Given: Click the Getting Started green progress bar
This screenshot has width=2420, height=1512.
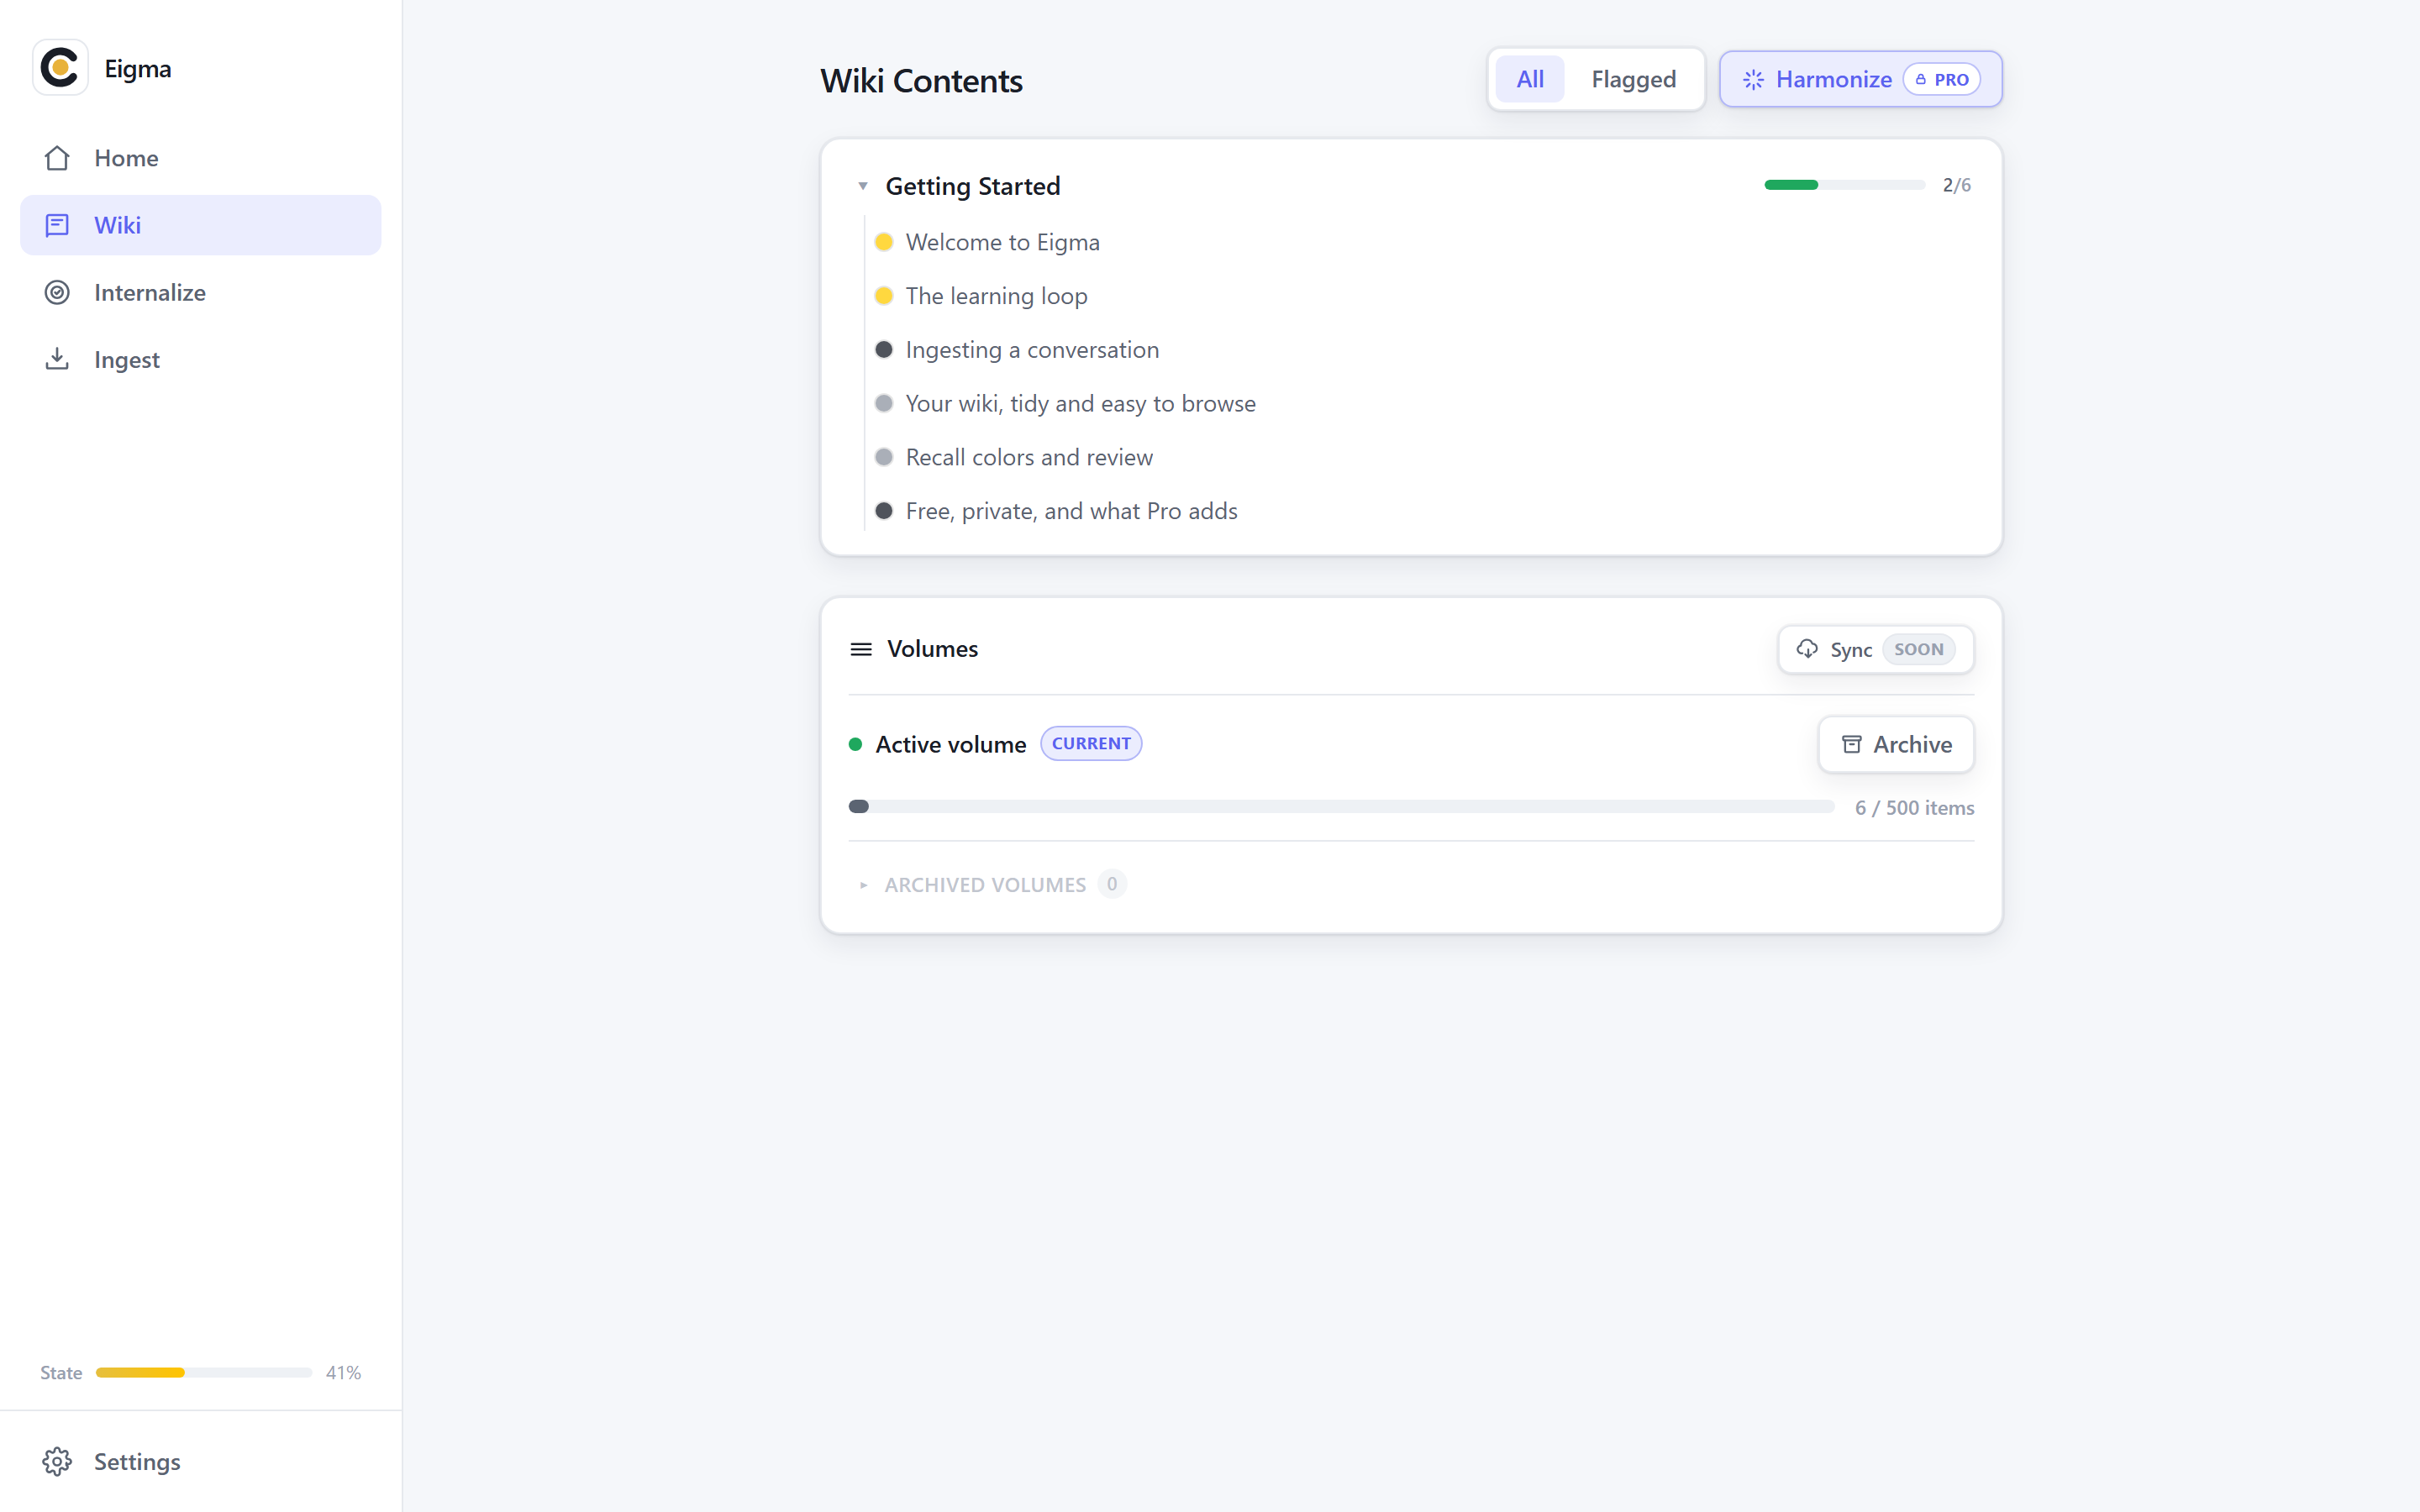Looking at the screenshot, I should coord(1844,185).
